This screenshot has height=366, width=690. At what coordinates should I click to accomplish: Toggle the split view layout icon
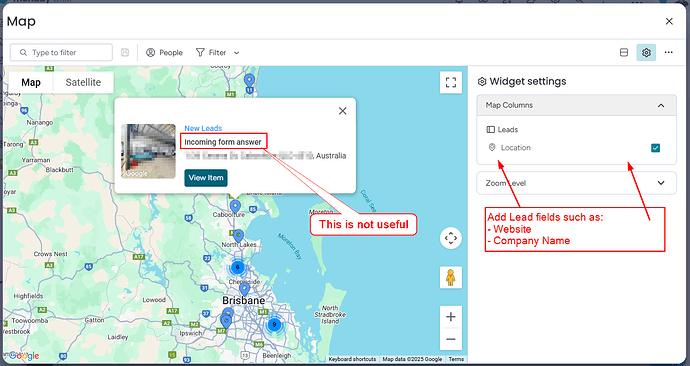pos(624,52)
